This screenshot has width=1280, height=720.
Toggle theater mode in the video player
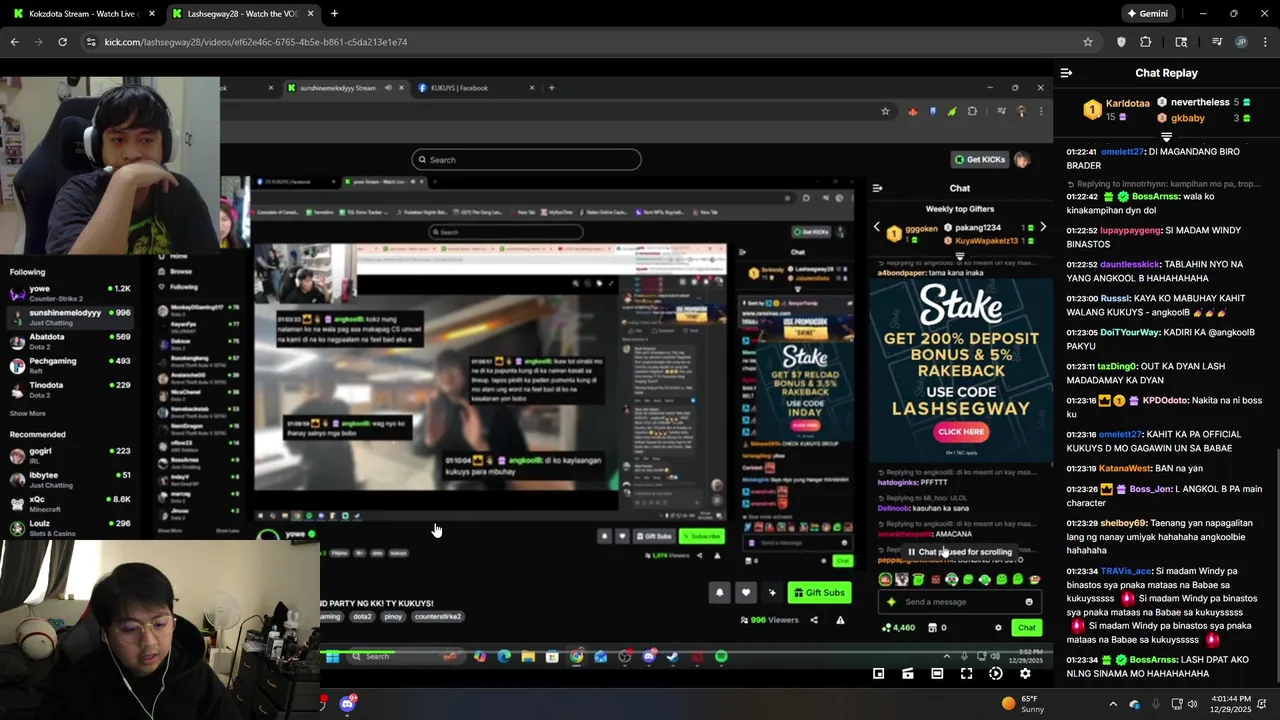click(x=937, y=674)
